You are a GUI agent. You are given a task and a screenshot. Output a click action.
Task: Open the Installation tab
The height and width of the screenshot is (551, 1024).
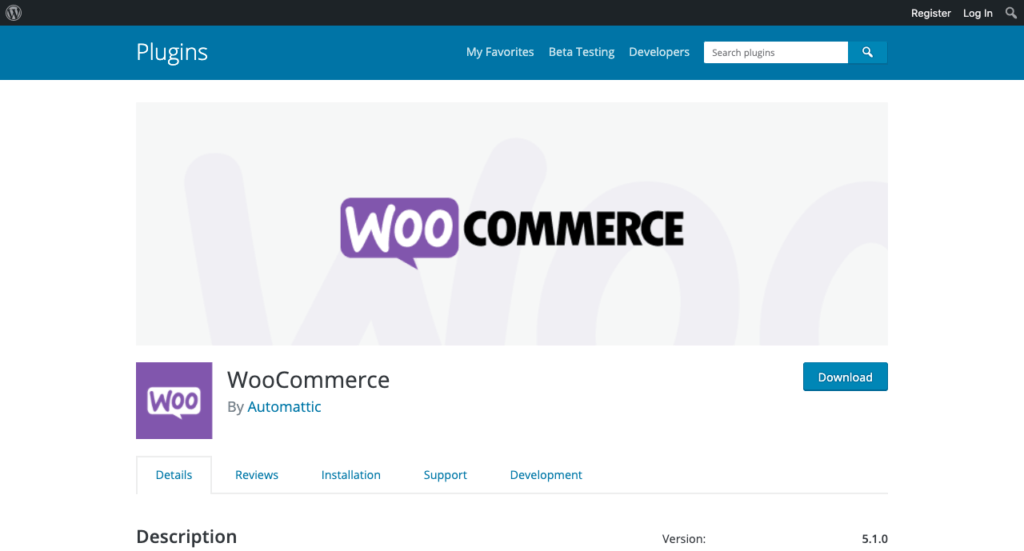351,475
